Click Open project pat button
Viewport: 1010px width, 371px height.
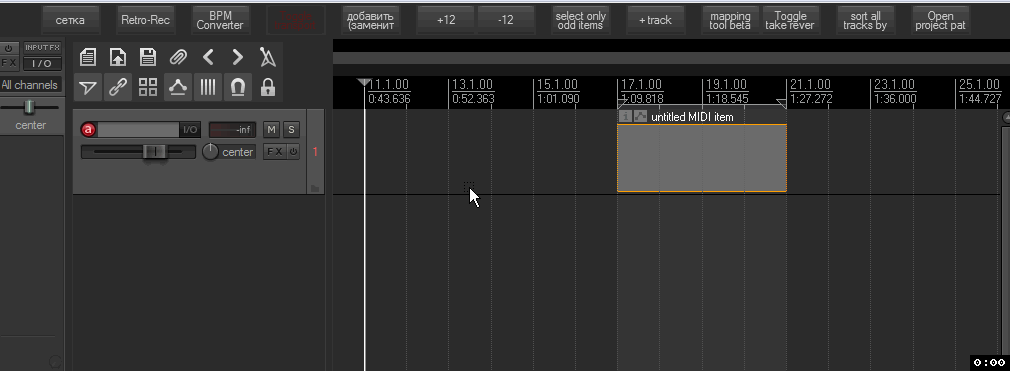tap(940, 20)
